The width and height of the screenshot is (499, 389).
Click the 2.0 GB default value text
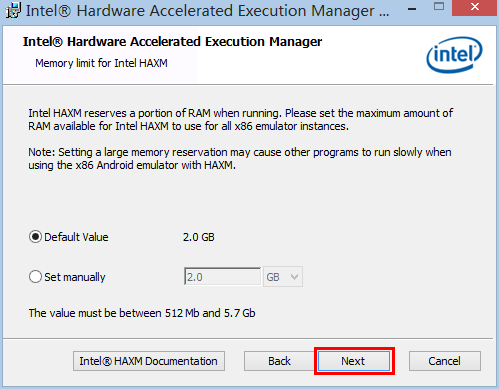(199, 237)
